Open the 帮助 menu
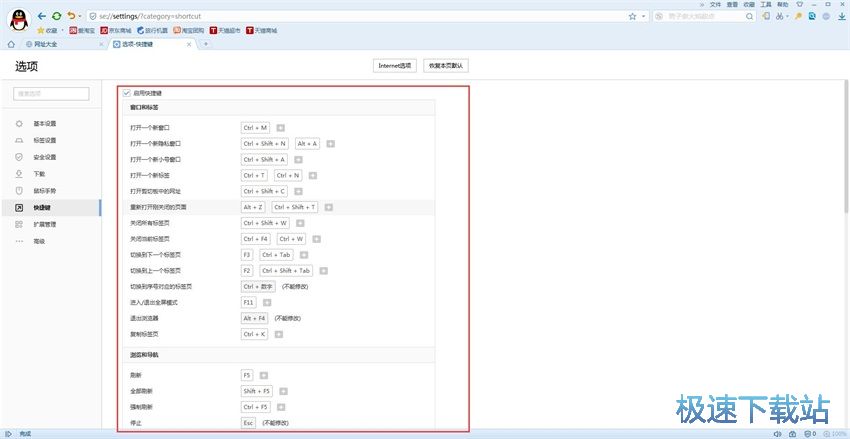The width and height of the screenshot is (850, 439). pyautogui.click(x=782, y=4)
